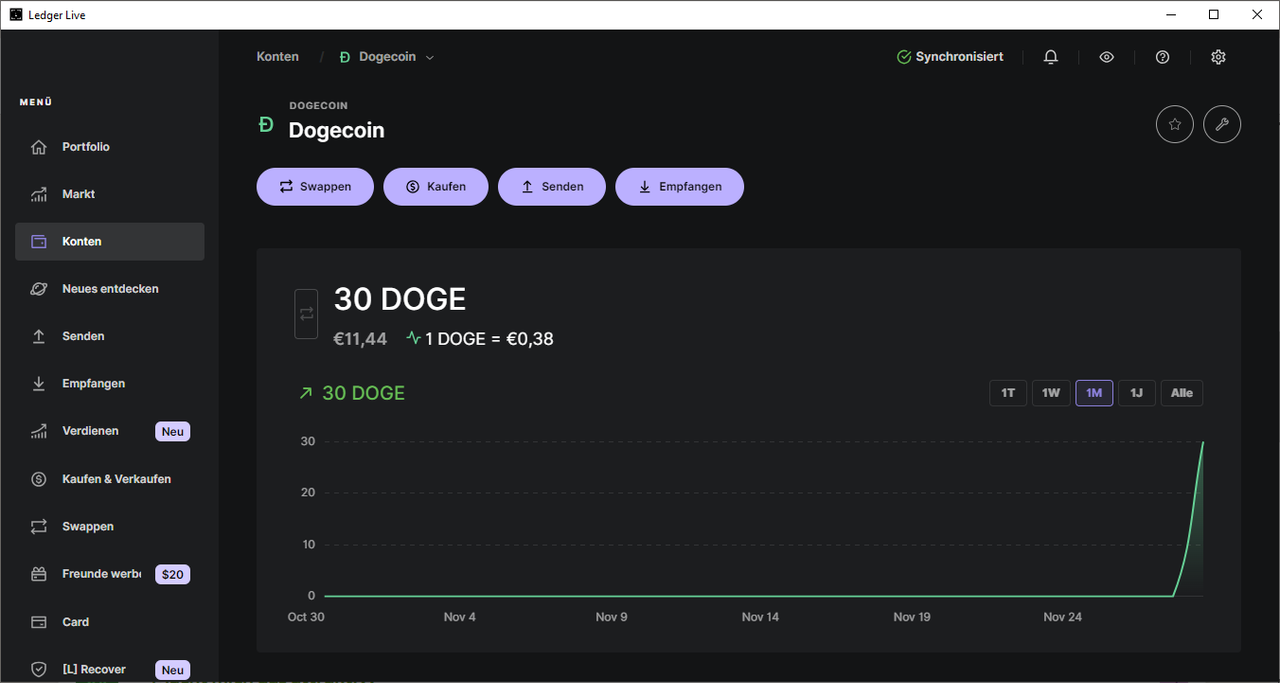
Task: Click the Recover shield icon
Action: 39,669
